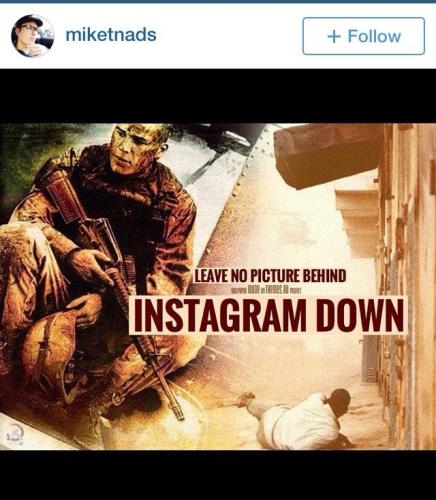Follow the miketnads account
436x500 pixels.
point(364,36)
